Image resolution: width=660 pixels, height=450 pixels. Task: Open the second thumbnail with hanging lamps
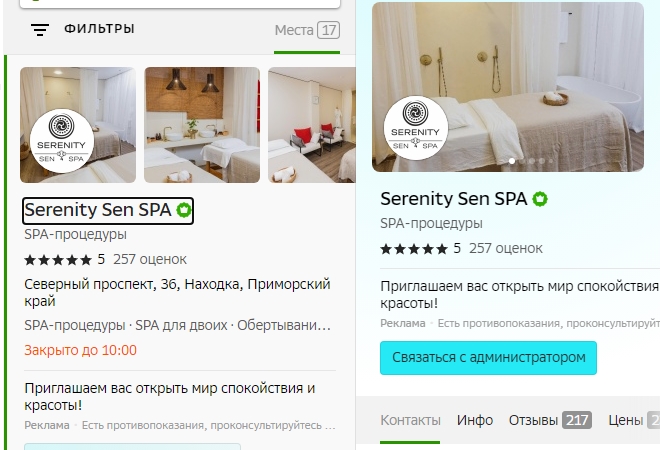pyautogui.click(x=202, y=125)
